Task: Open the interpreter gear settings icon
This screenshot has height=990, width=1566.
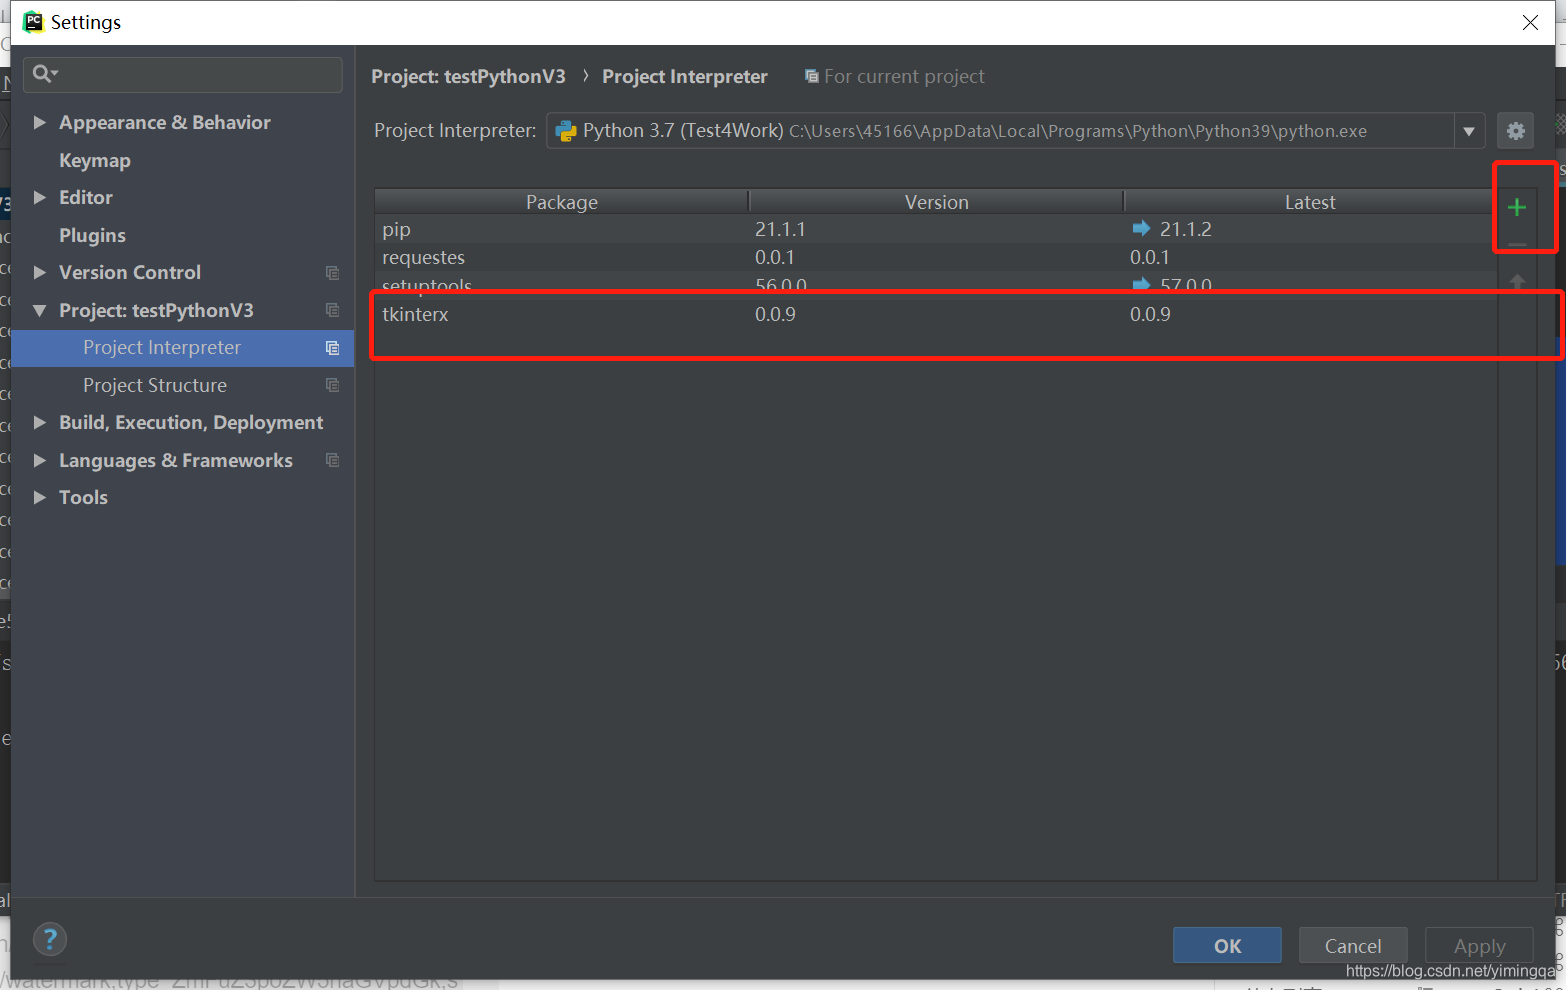Action: pyautogui.click(x=1516, y=131)
